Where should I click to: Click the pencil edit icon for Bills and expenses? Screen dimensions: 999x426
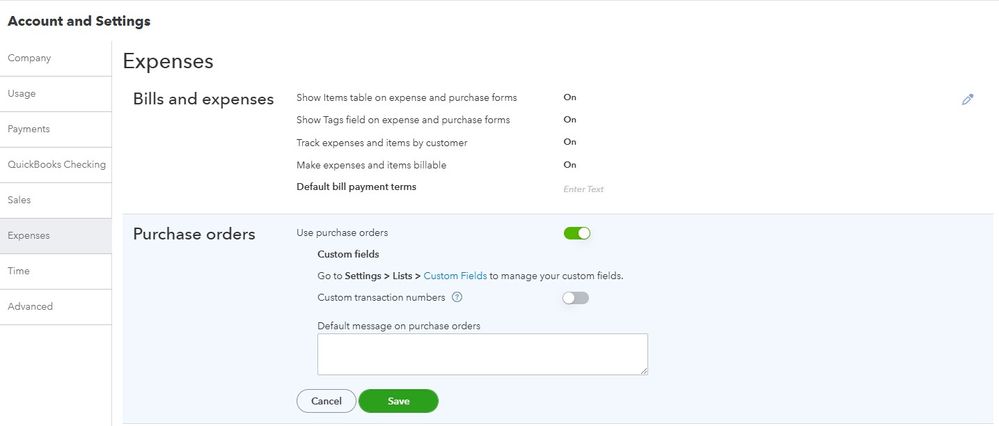pyautogui.click(x=967, y=99)
